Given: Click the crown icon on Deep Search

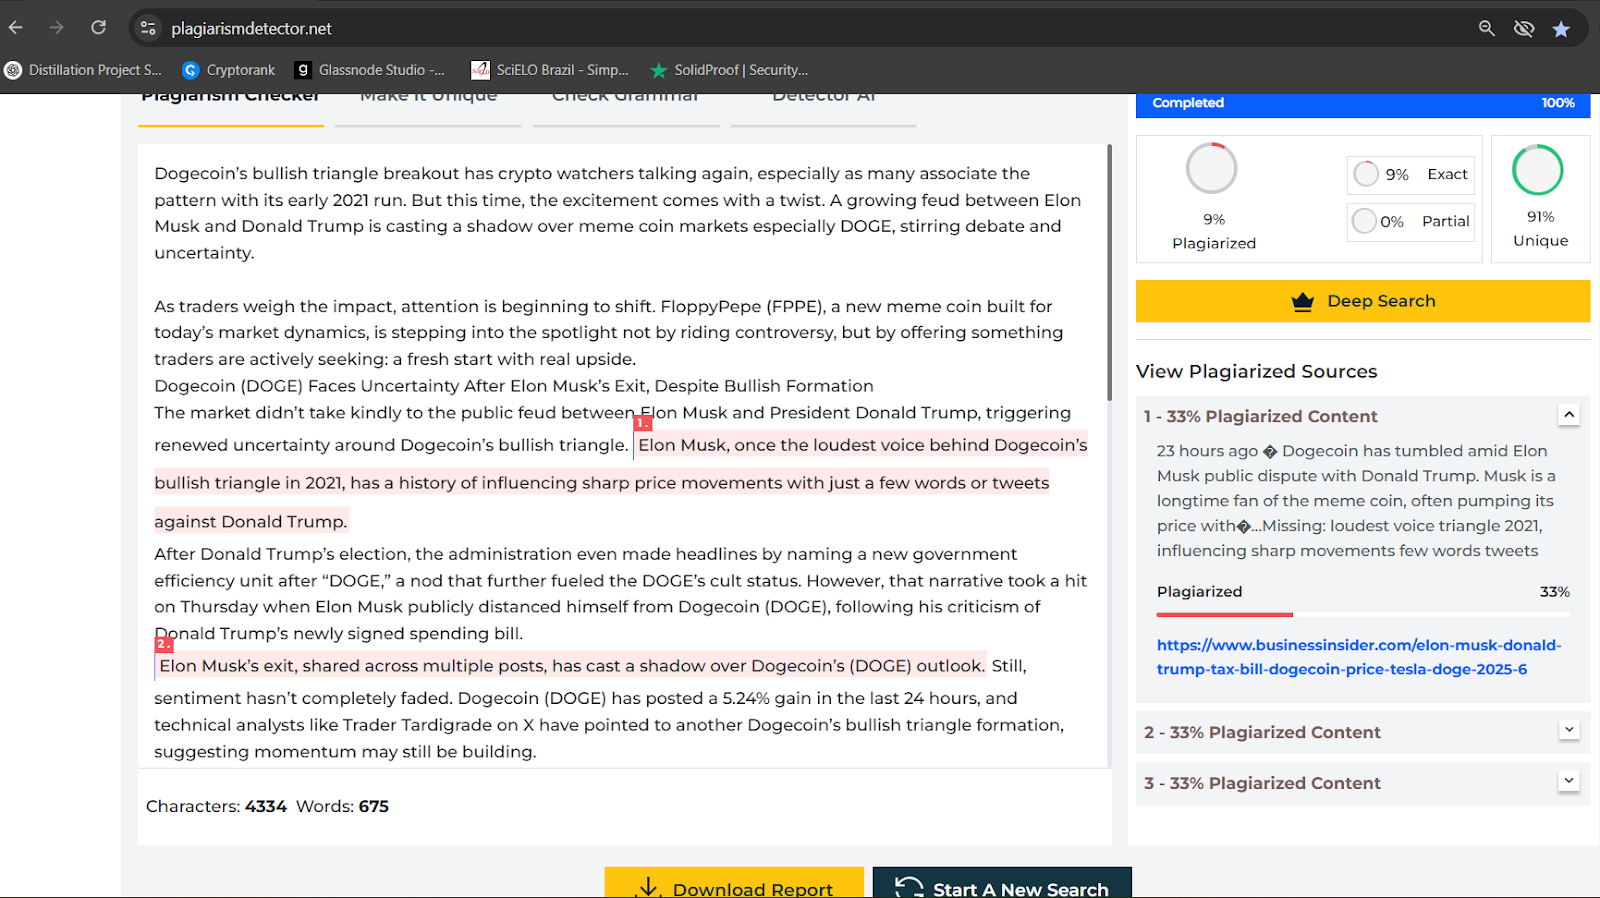Looking at the screenshot, I should tap(1302, 301).
